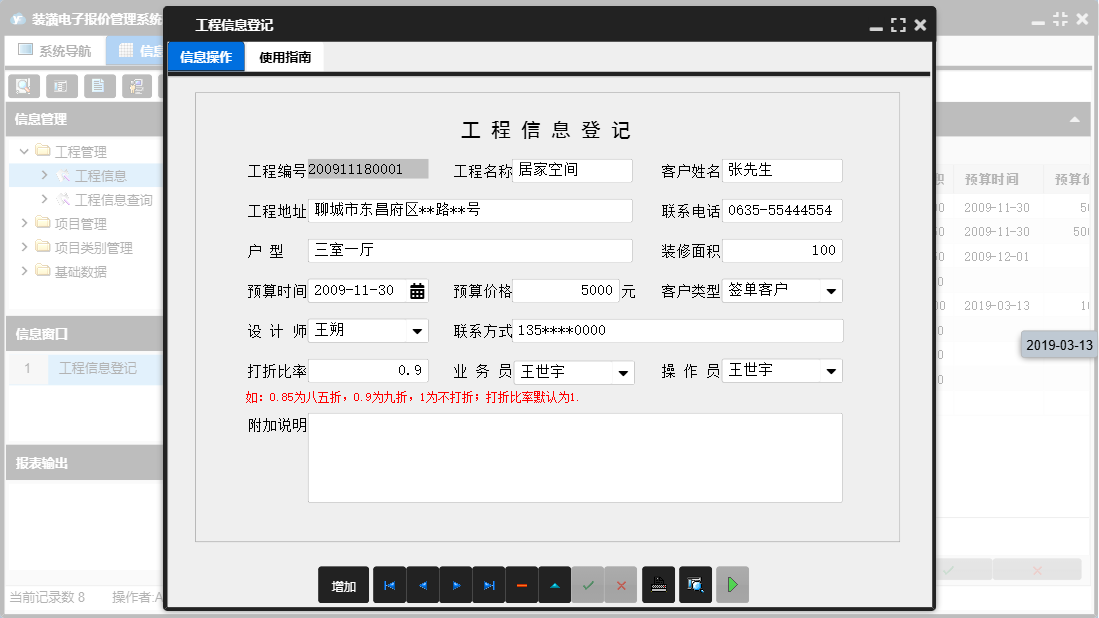
Task: Jump to the last record icon
Action: coord(488,585)
